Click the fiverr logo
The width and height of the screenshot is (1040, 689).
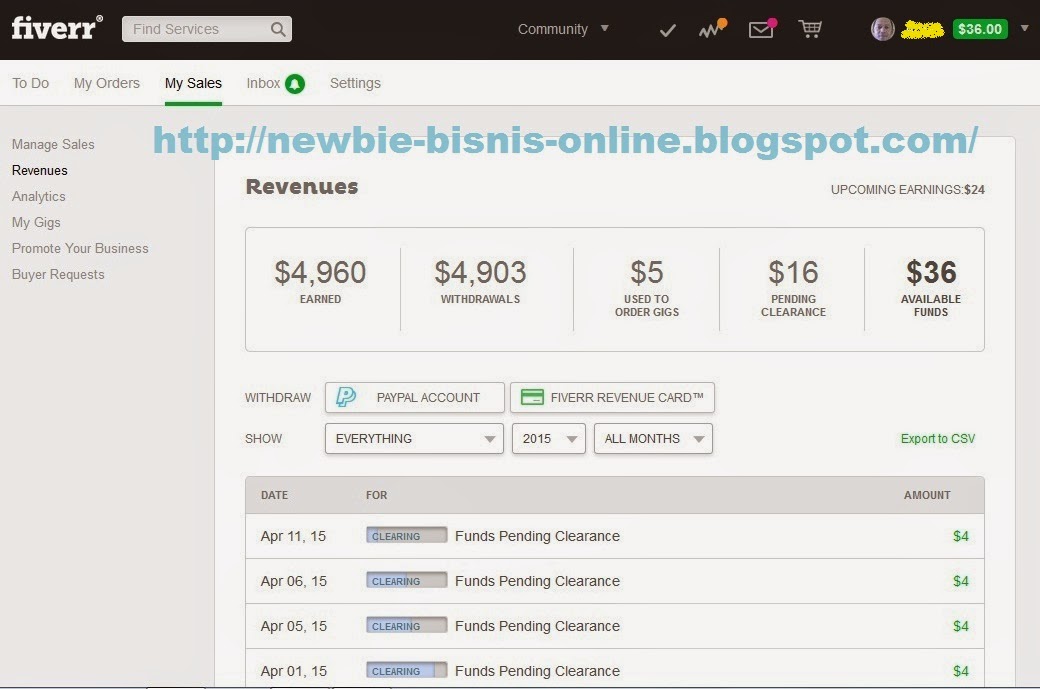click(52, 28)
